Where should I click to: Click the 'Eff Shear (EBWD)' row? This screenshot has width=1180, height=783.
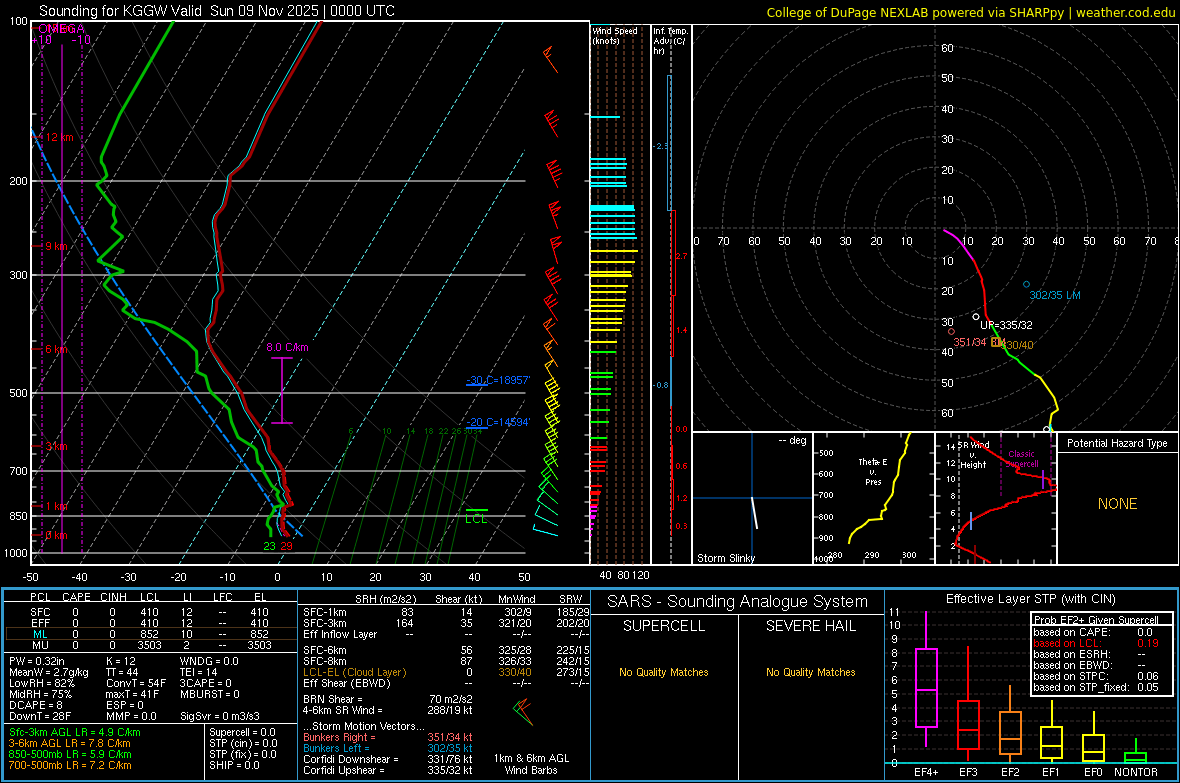pos(446,683)
